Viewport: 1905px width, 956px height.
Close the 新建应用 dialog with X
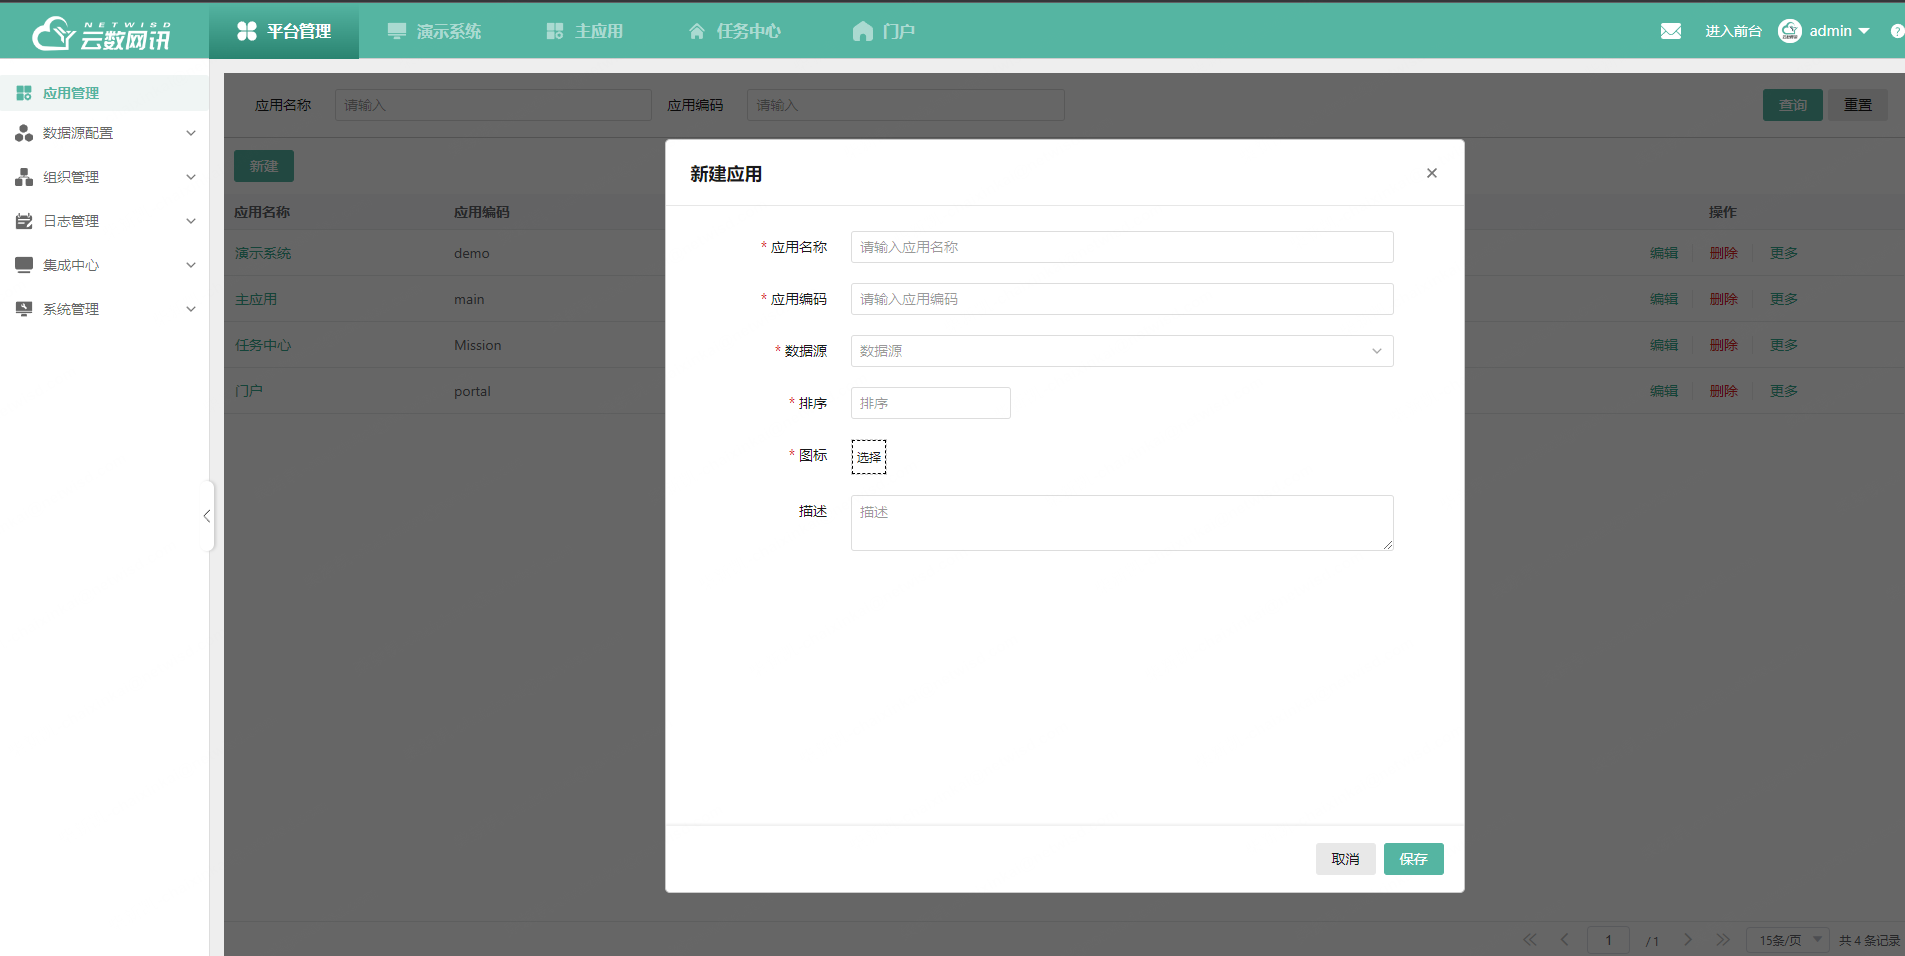click(x=1431, y=173)
